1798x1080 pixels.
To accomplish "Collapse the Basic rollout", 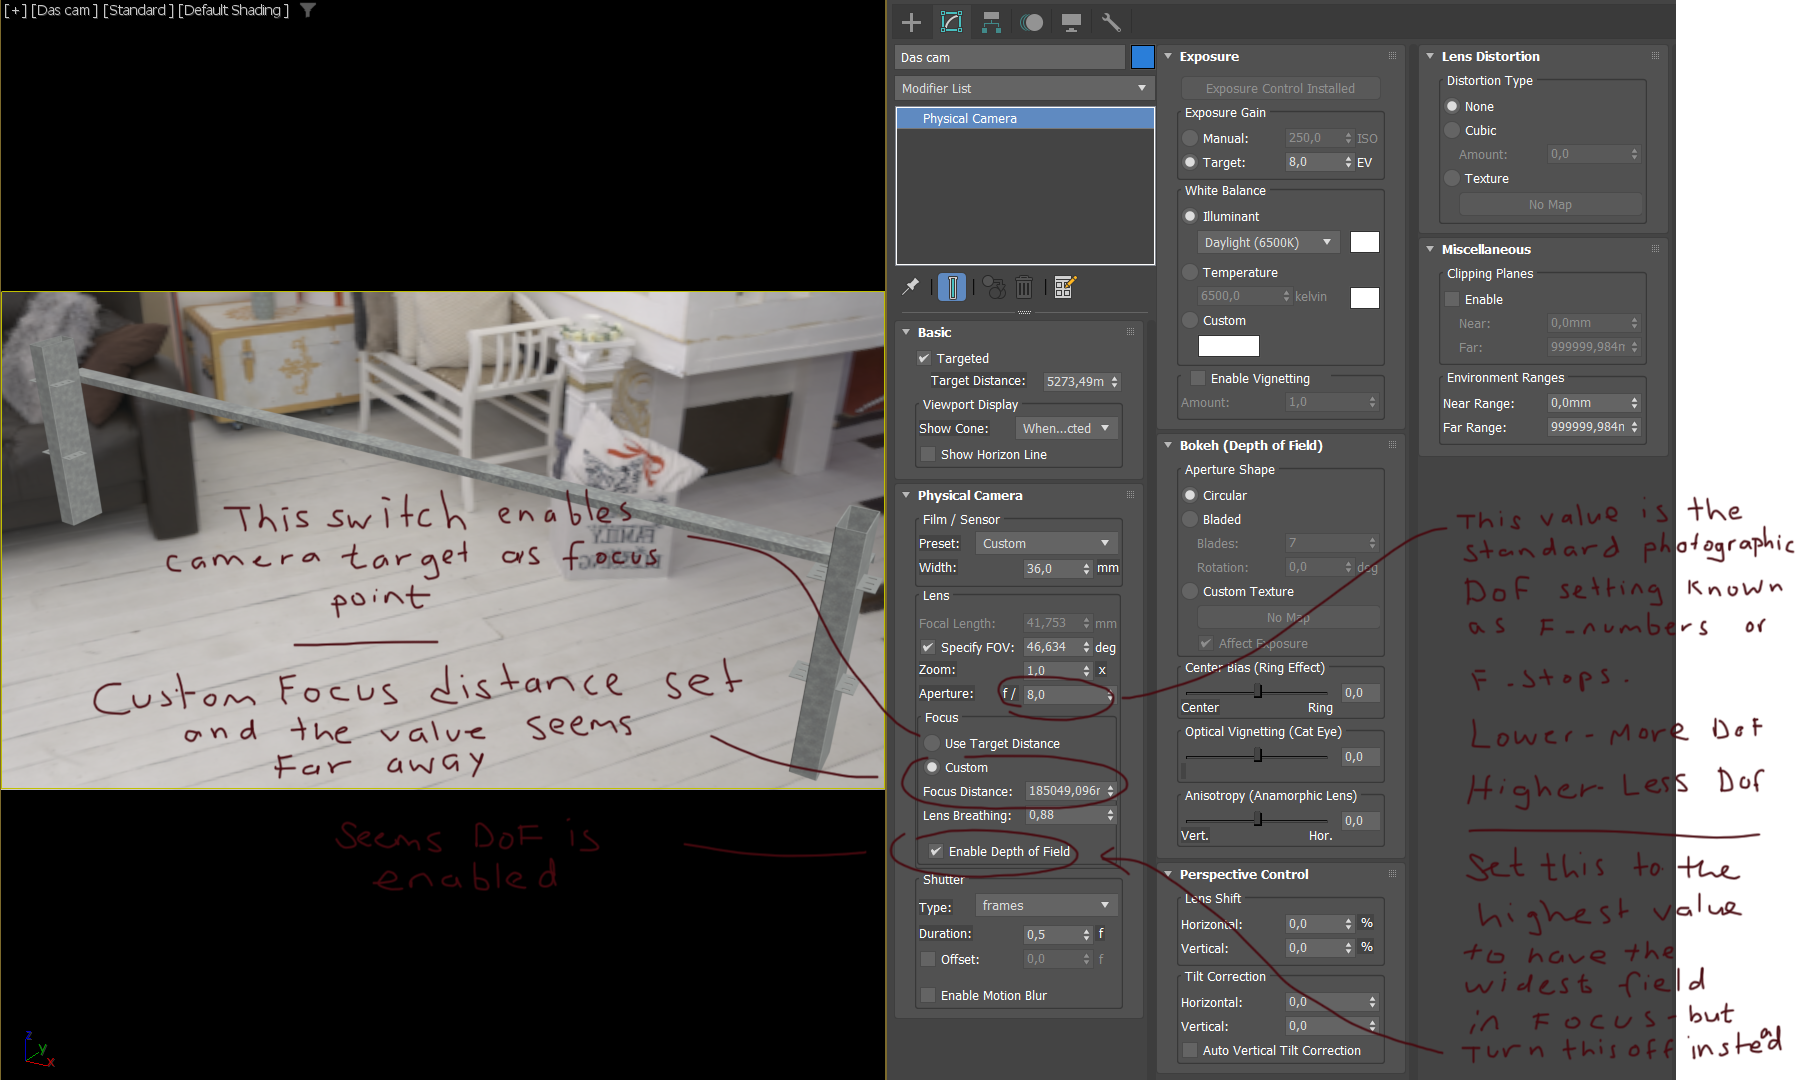I will (x=906, y=332).
